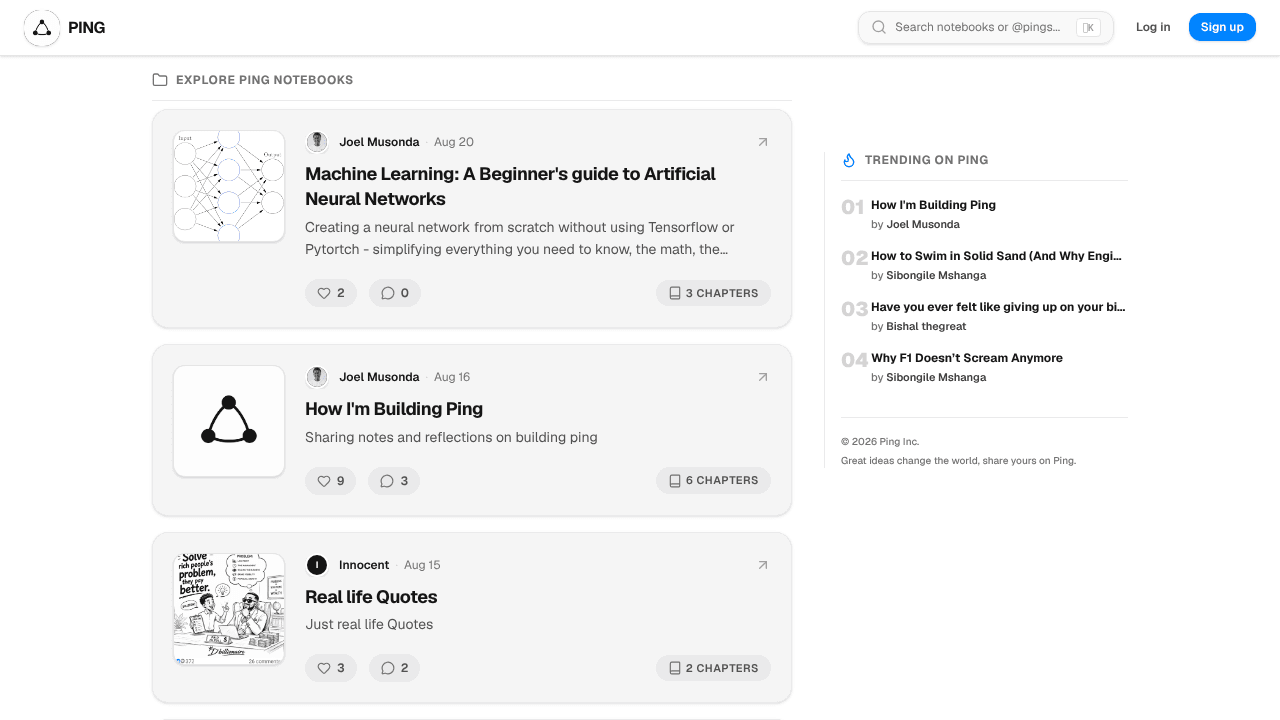Click the Ping triangle logo in header

pyautogui.click(x=42, y=28)
